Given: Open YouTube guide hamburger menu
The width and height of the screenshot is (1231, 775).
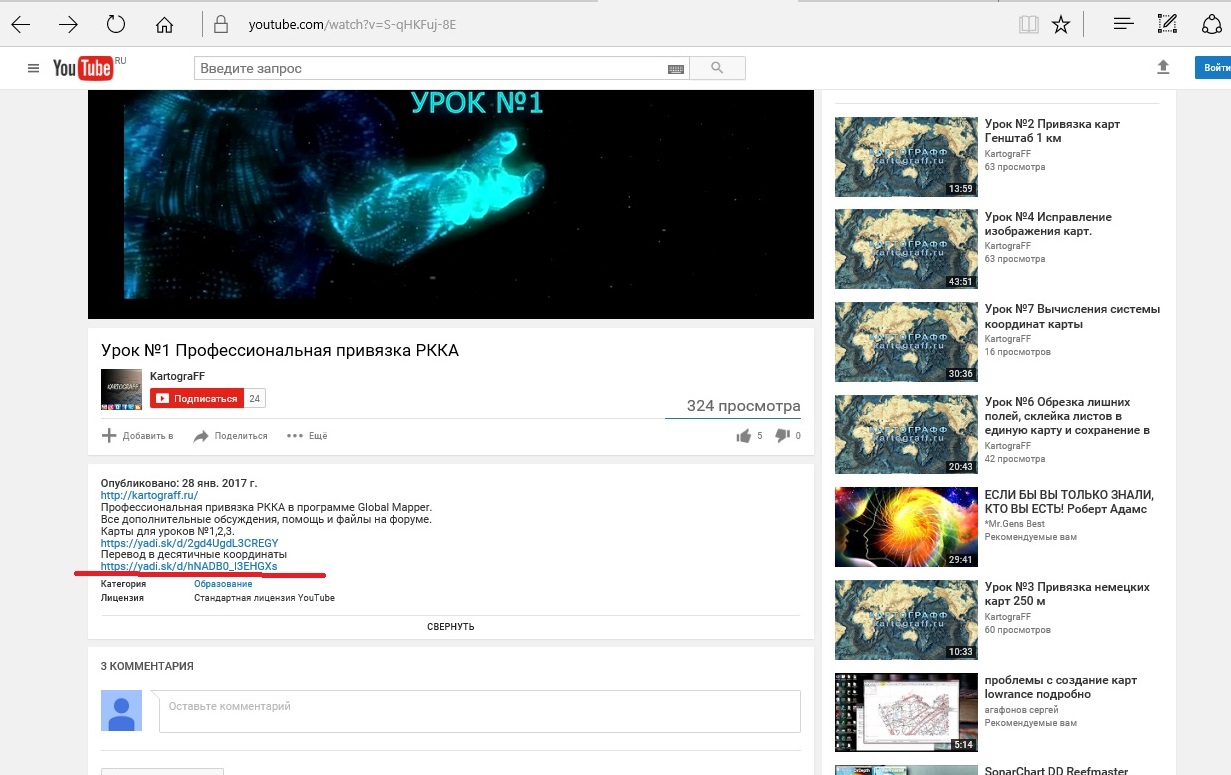Looking at the screenshot, I should click(x=33, y=68).
